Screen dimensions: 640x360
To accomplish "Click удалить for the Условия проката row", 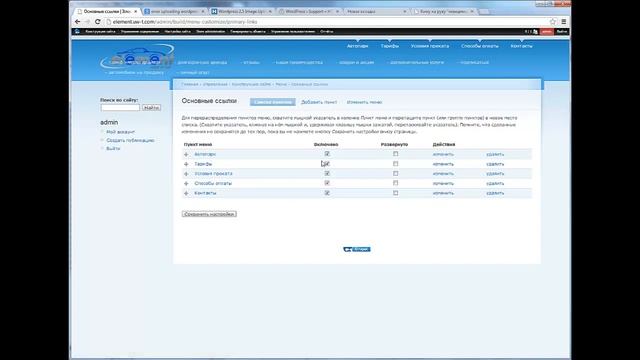I will click(x=495, y=174).
